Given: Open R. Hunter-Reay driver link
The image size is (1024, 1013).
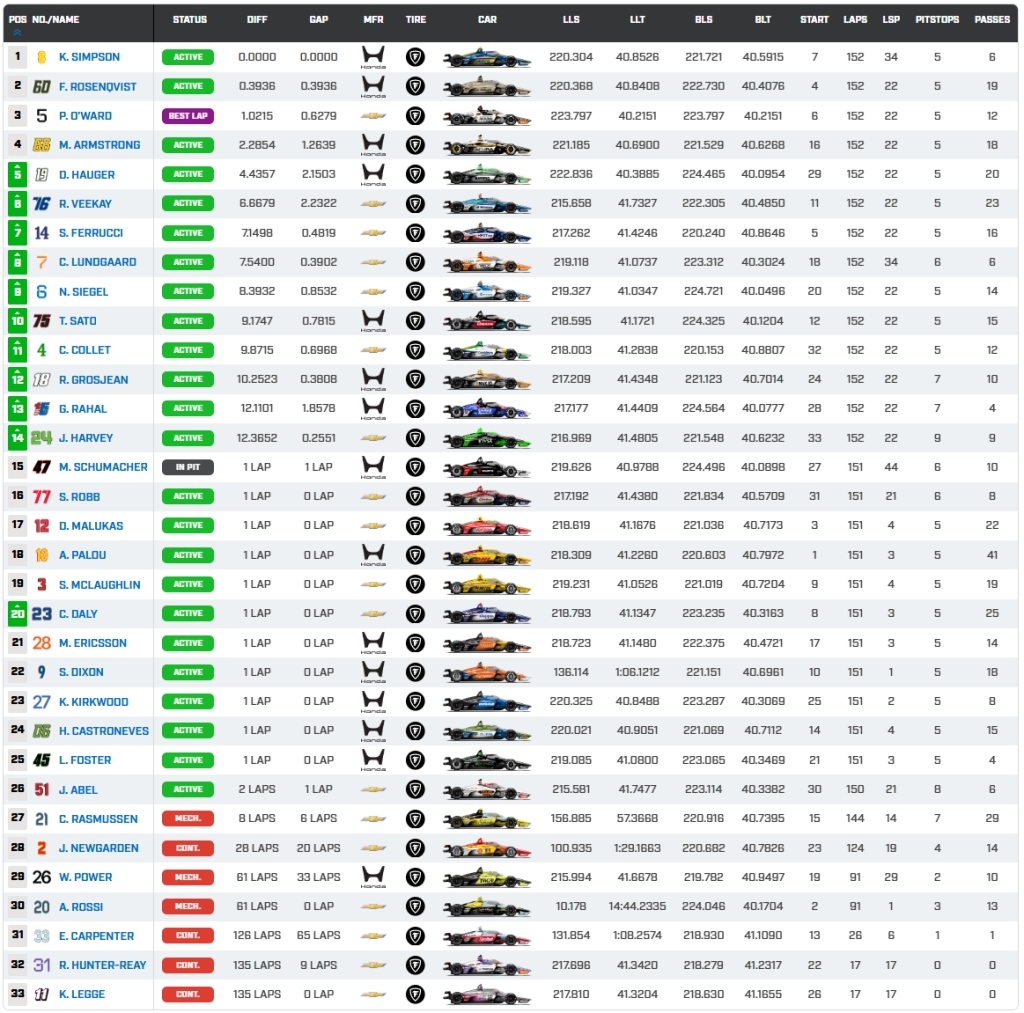Looking at the screenshot, I should pos(103,965).
